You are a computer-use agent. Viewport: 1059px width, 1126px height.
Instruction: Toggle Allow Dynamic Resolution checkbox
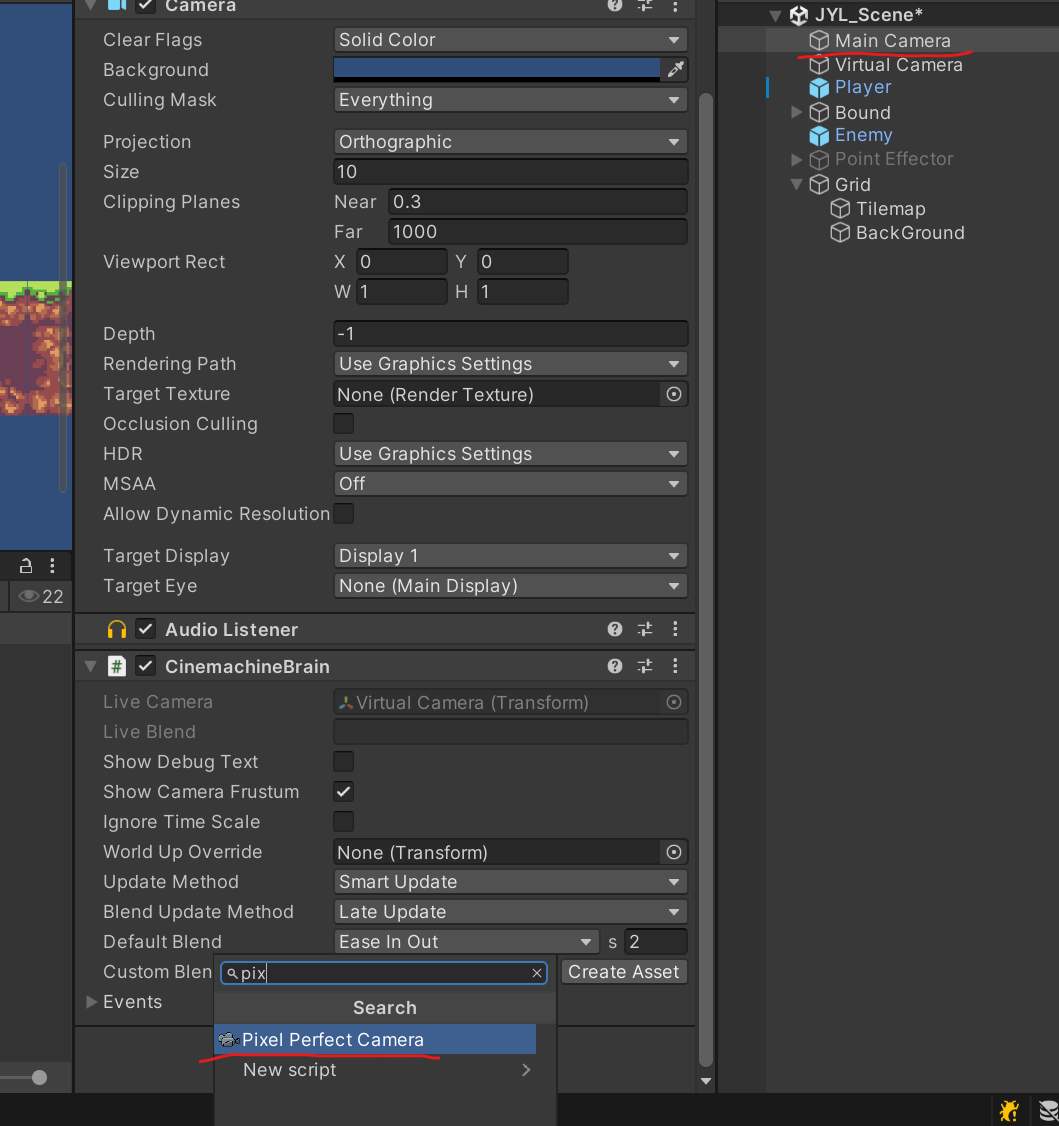point(343,514)
